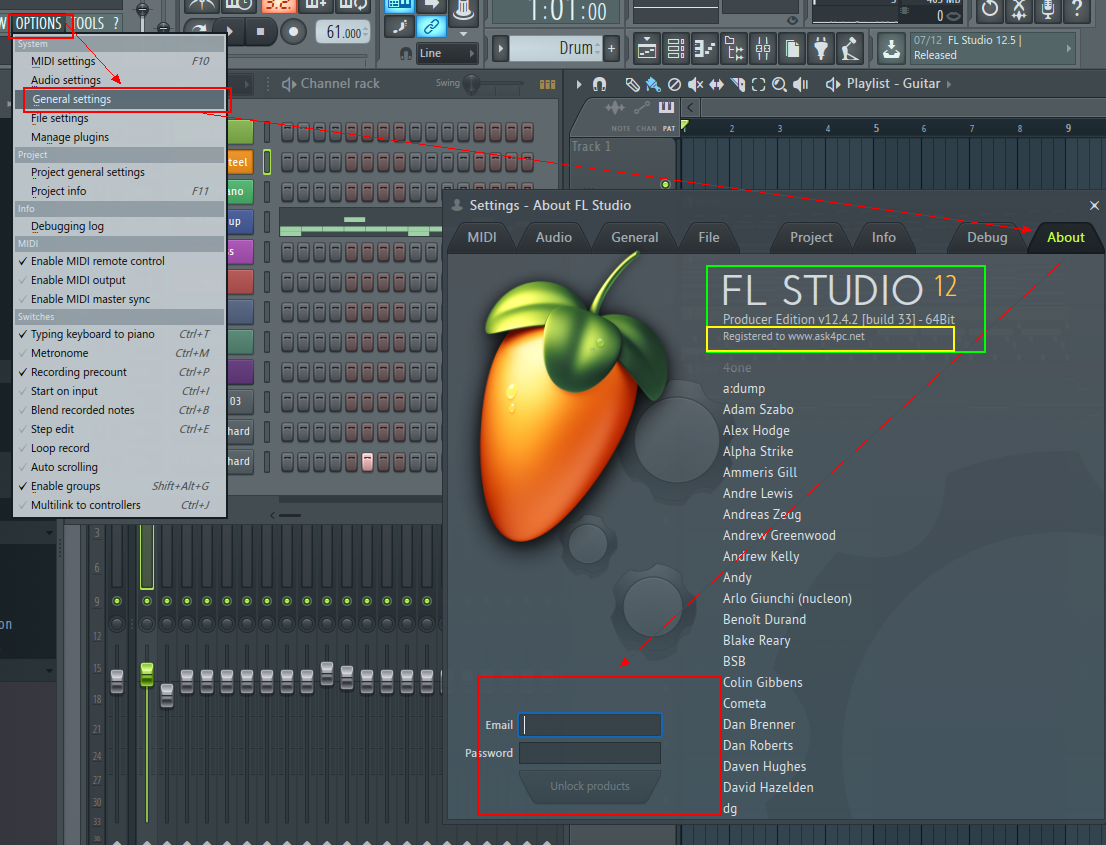Viewport: 1106px width, 845px height.
Task: Open the TOOLS menu
Action: pyautogui.click(x=89, y=23)
